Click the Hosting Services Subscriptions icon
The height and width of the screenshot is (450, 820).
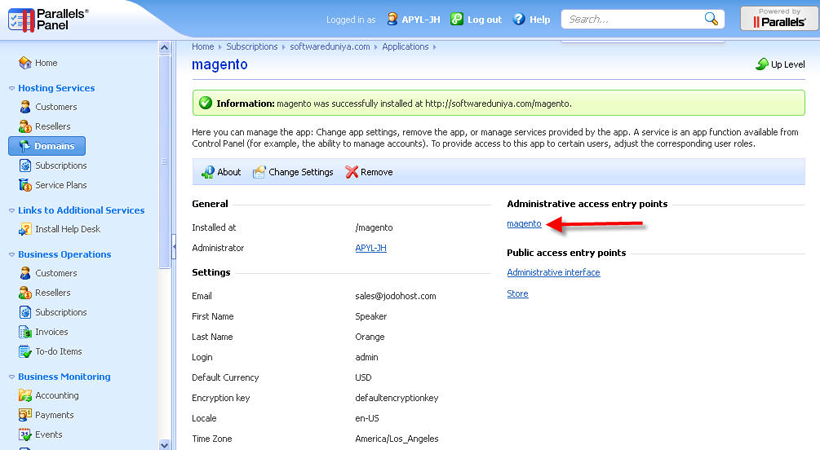(x=25, y=165)
